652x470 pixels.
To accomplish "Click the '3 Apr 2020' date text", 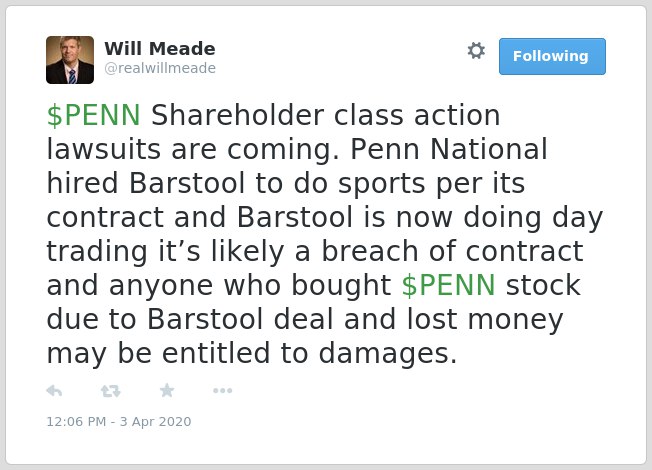I will tap(156, 421).
